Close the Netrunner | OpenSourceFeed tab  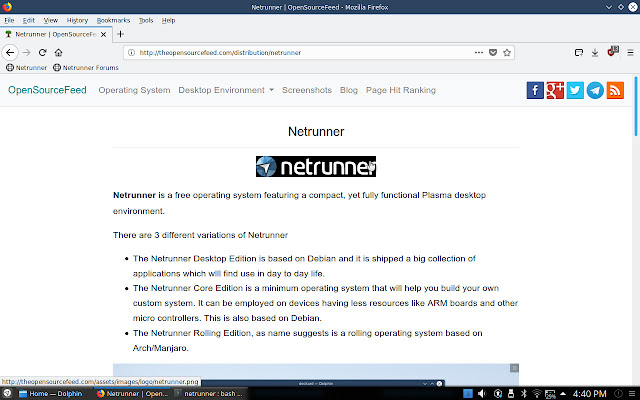tap(104, 34)
